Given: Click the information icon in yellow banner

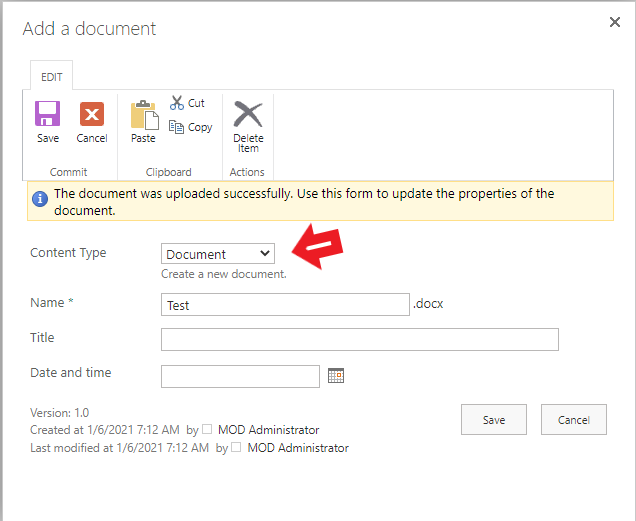Looking at the screenshot, I should [40, 199].
